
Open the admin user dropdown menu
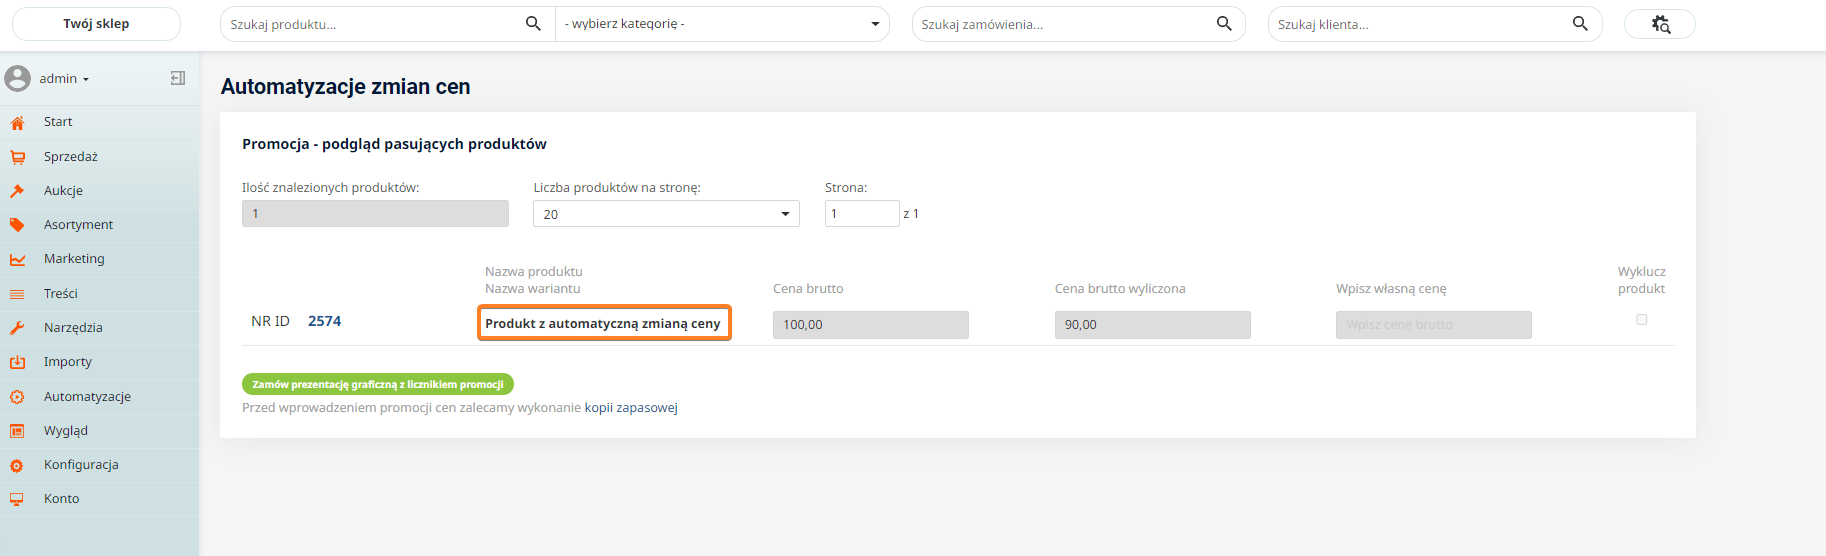tap(64, 79)
